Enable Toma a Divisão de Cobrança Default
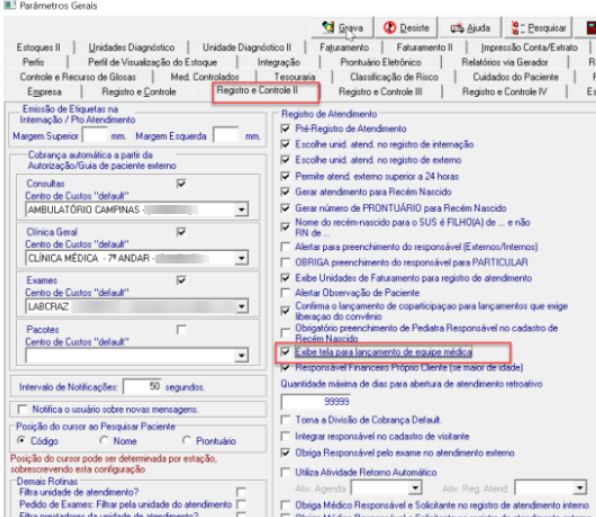Screen dimensions: 596x517 pyautogui.click(x=285, y=420)
